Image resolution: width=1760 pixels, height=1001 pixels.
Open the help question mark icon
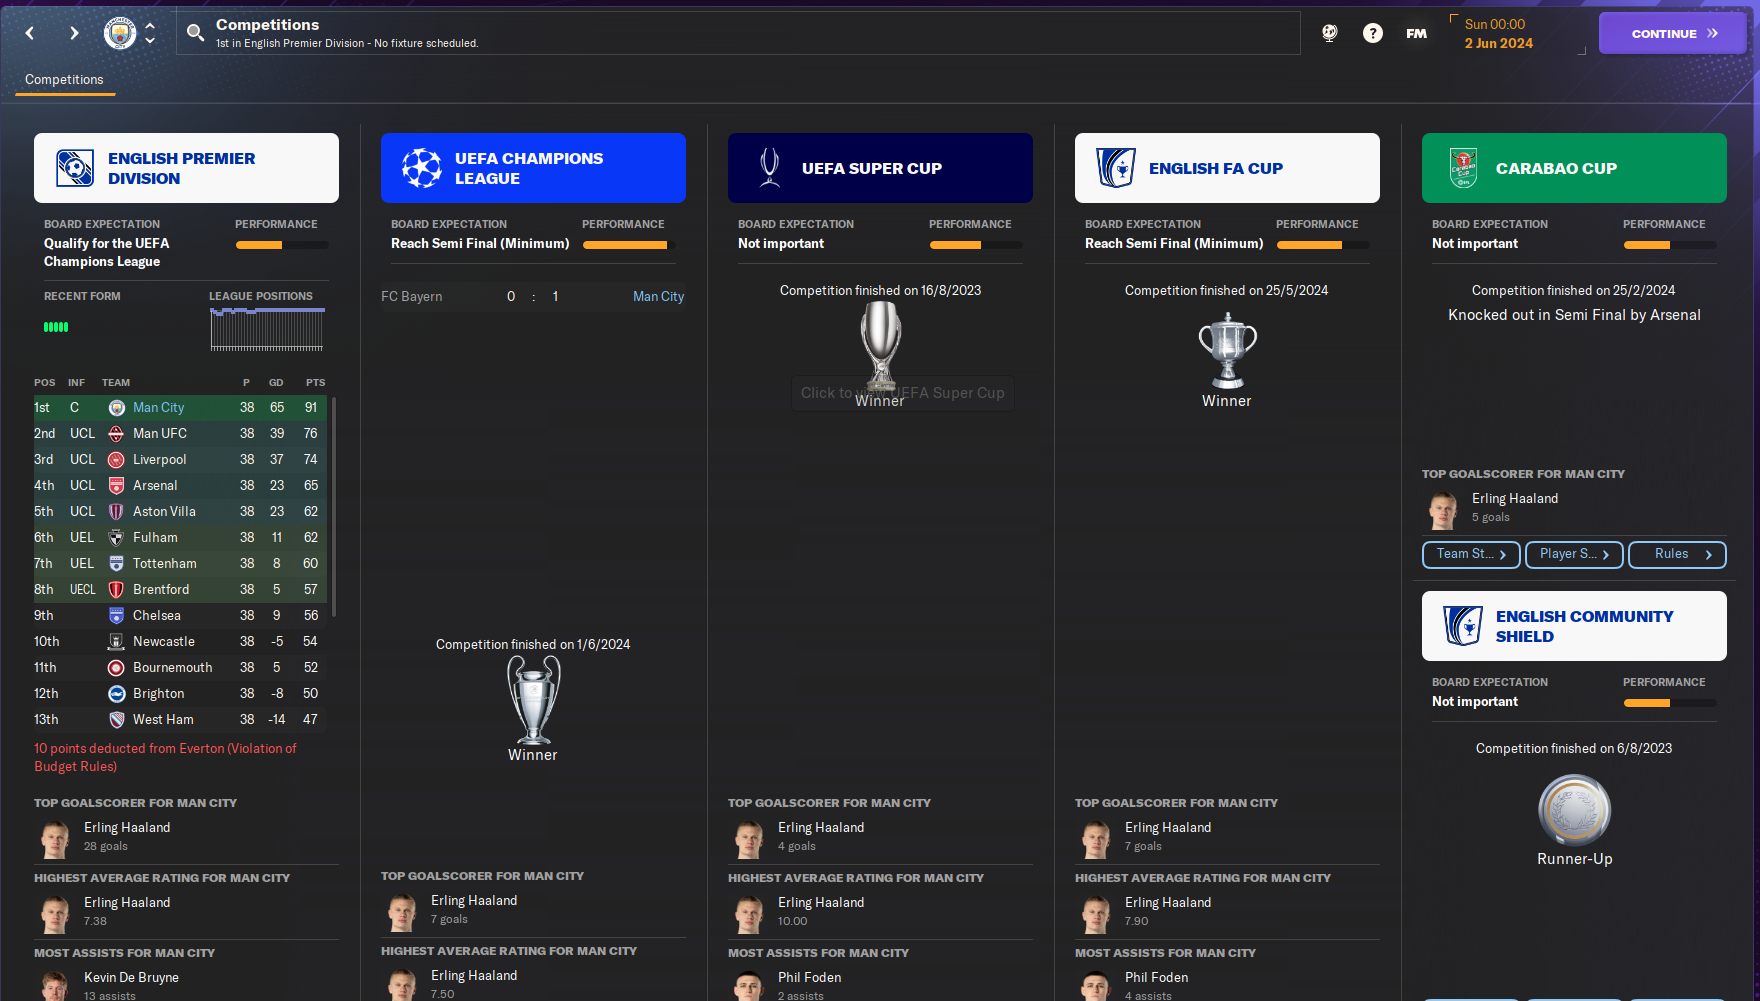click(x=1373, y=33)
